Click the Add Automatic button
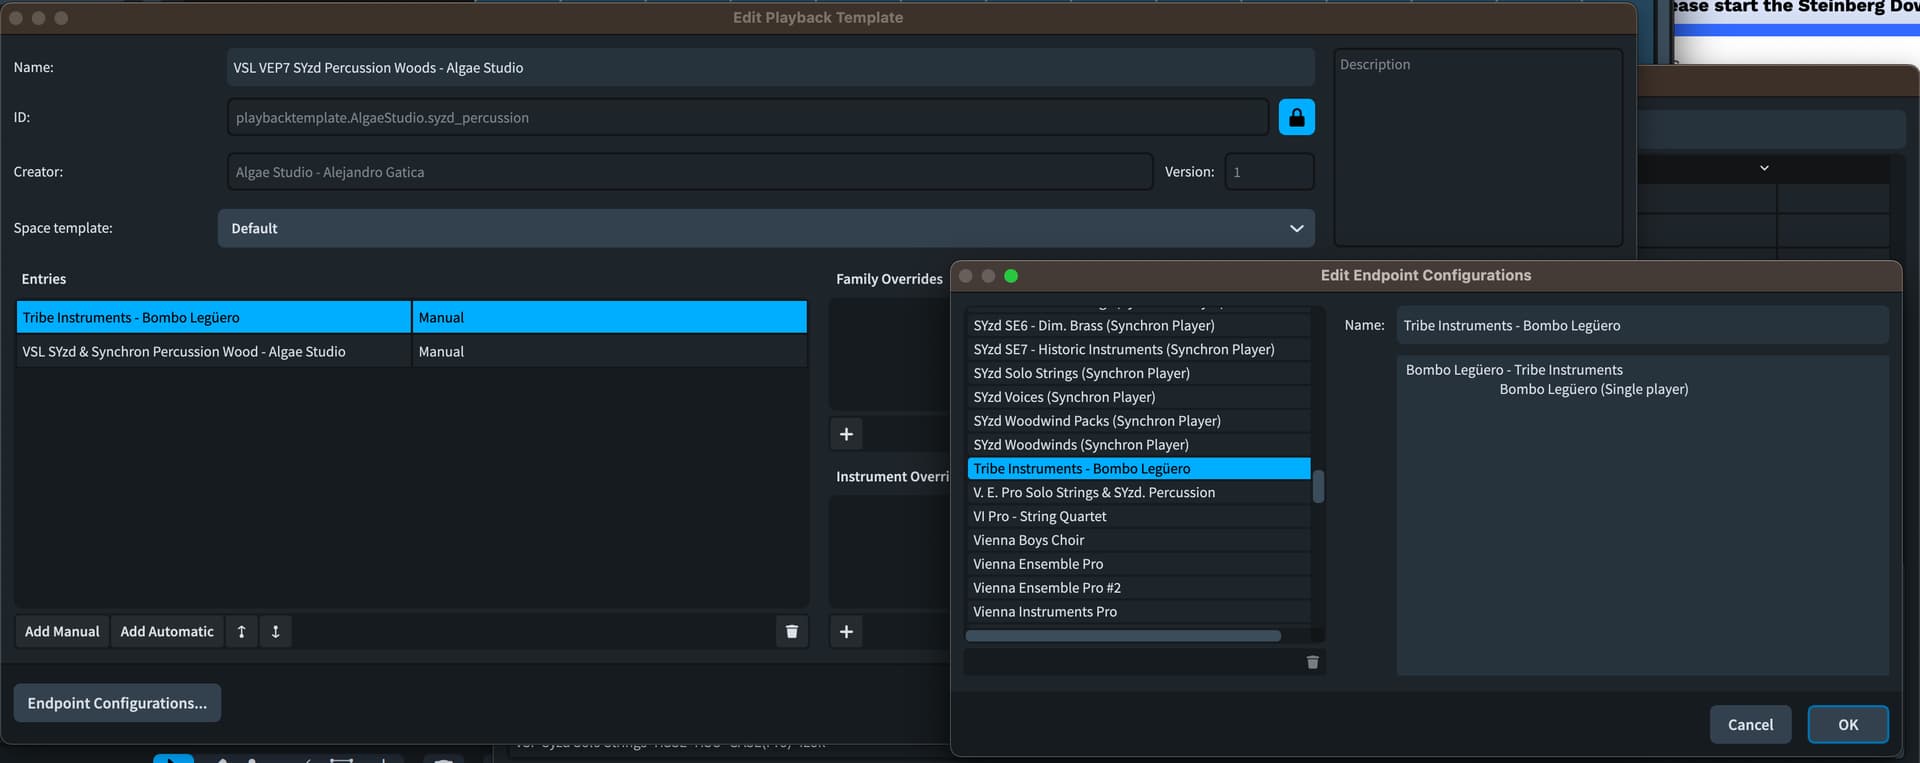This screenshot has height=763, width=1920. (x=167, y=631)
